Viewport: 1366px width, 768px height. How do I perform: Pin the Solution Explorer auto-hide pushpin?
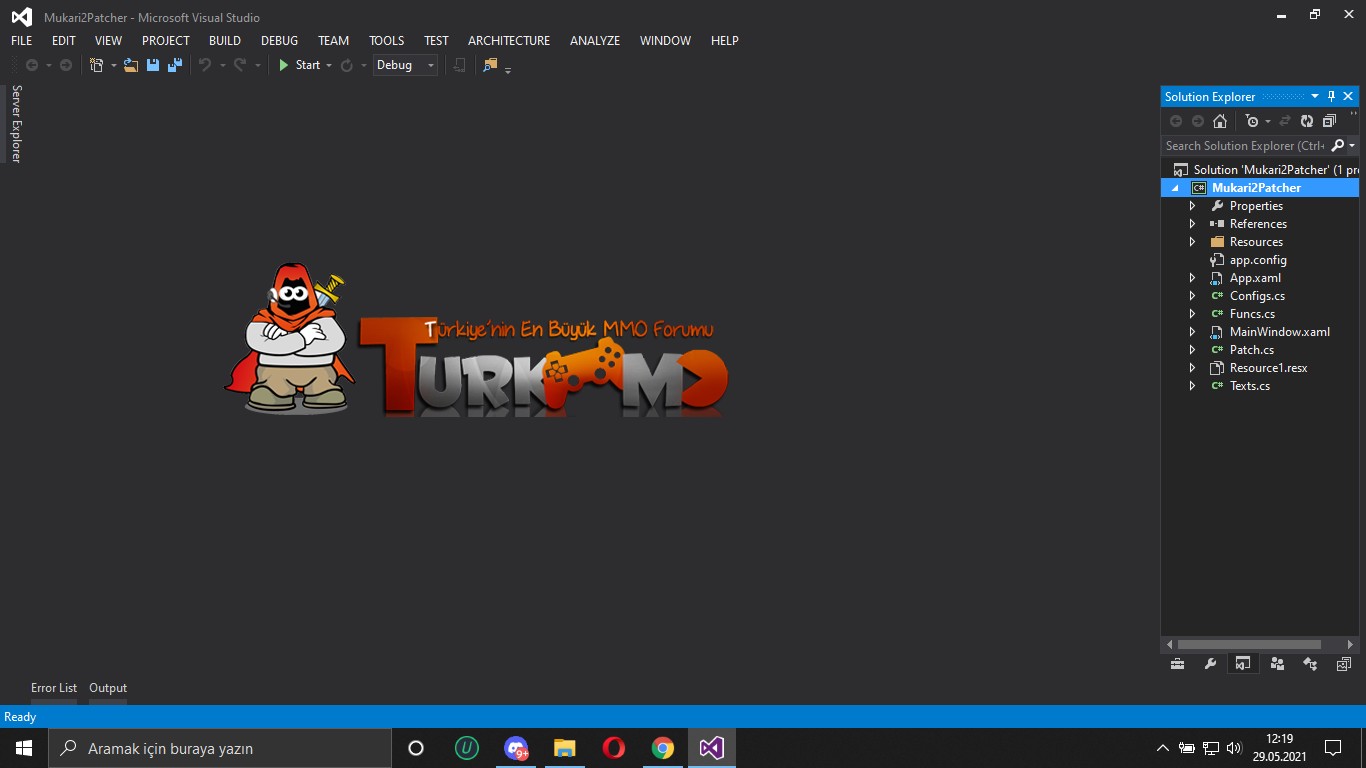pyautogui.click(x=1331, y=97)
